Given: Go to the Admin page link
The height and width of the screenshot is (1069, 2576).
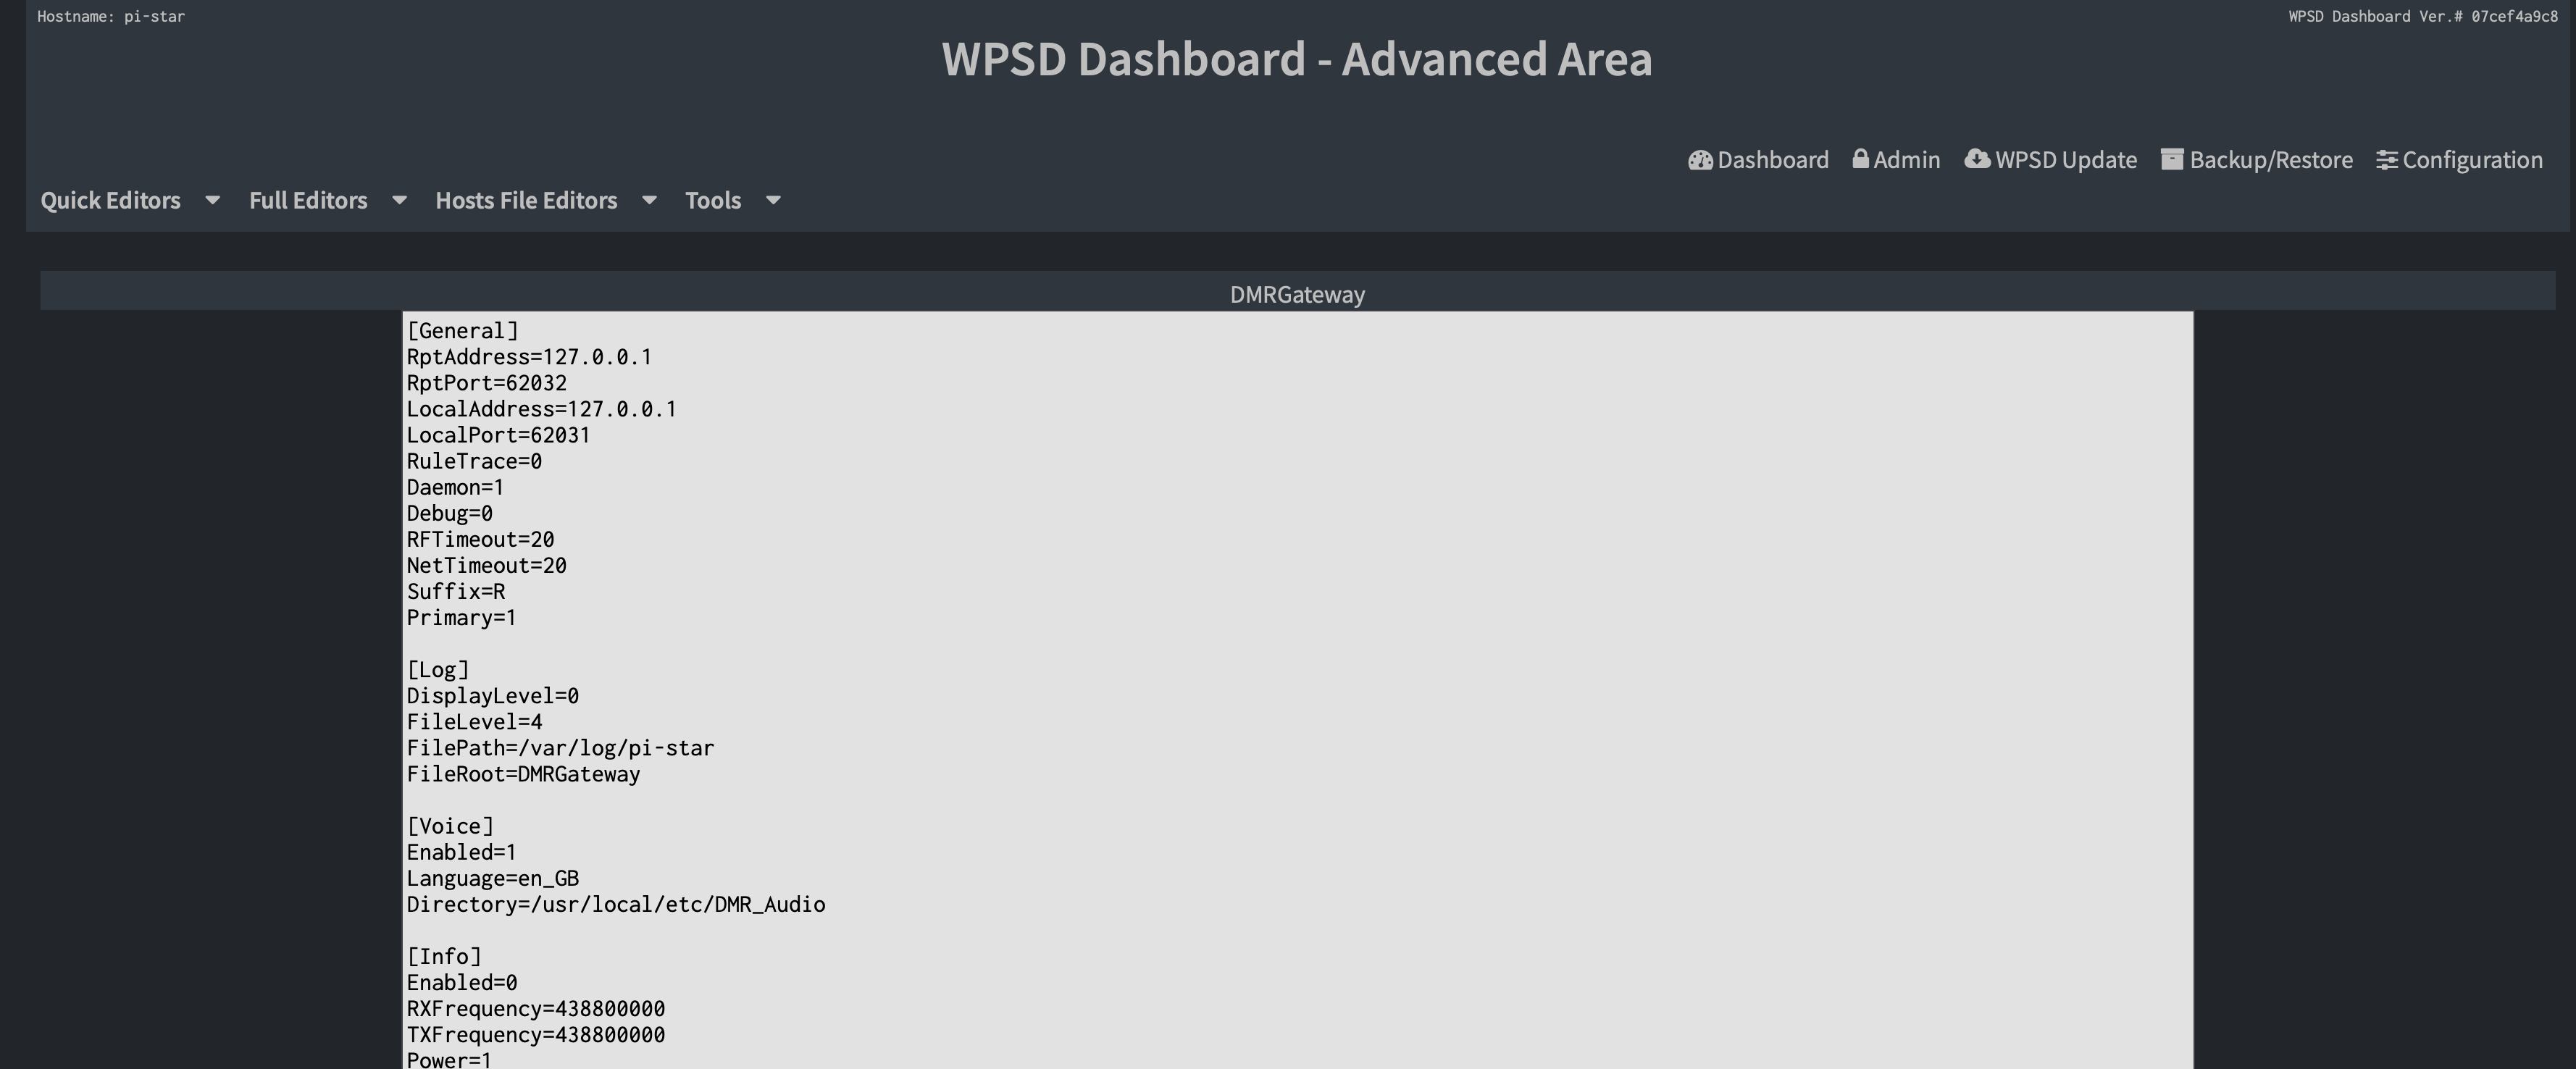Looking at the screenshot, I should 1896,160.
